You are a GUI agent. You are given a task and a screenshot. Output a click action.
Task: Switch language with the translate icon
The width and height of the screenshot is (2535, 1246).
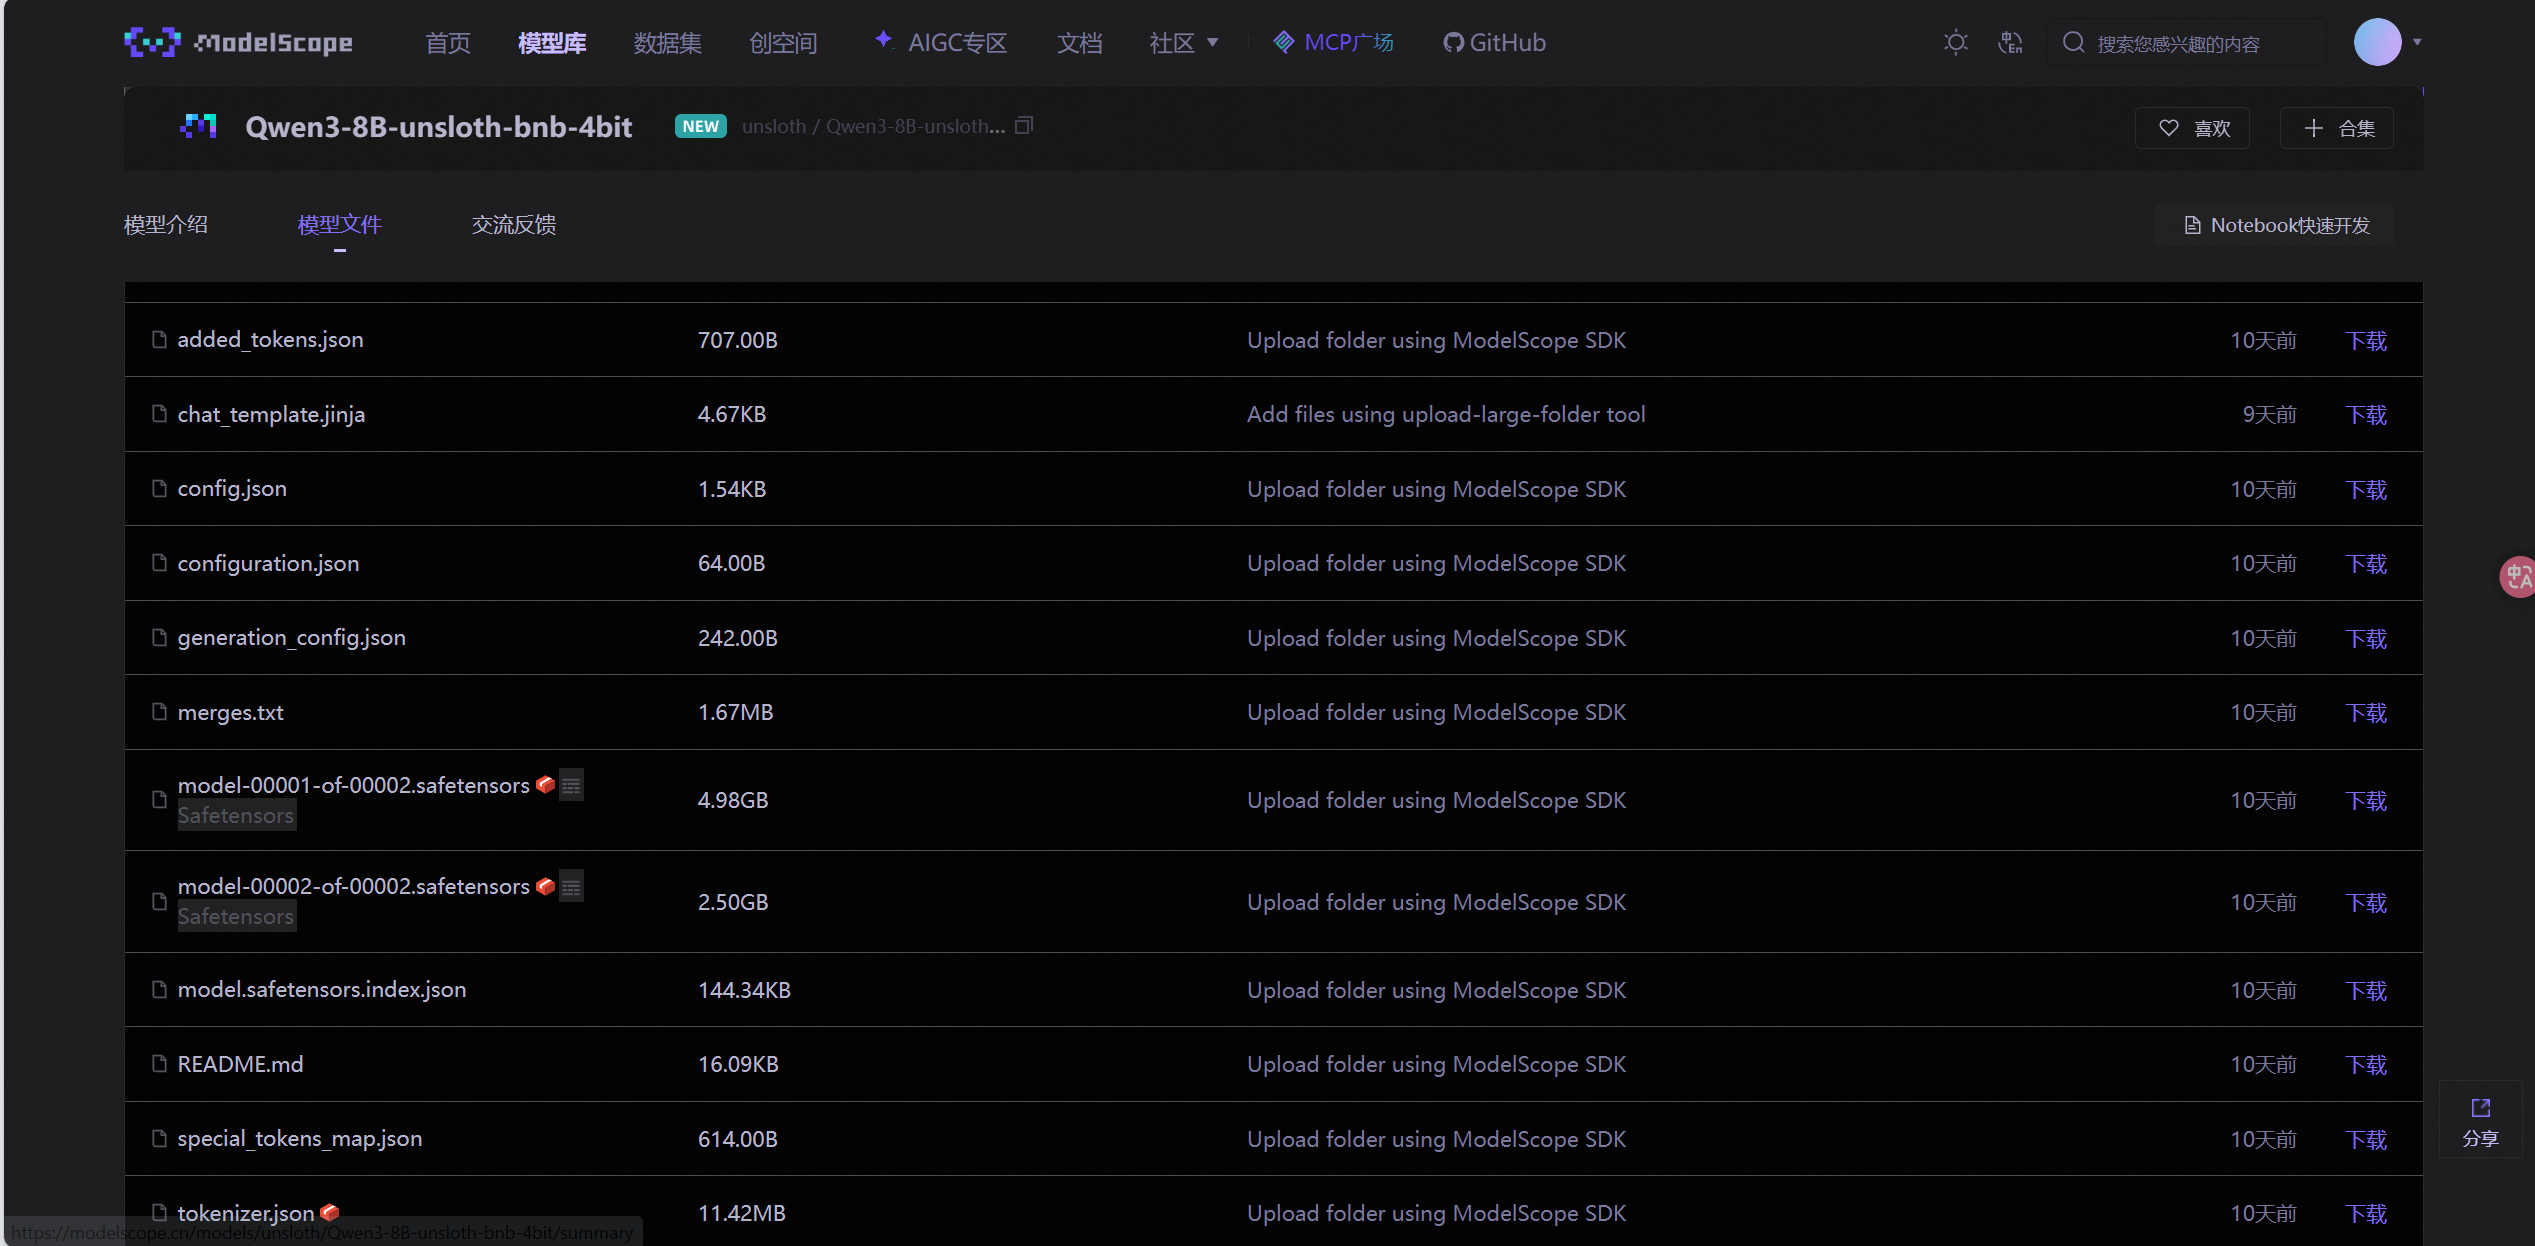click(x=2010, y=42)
